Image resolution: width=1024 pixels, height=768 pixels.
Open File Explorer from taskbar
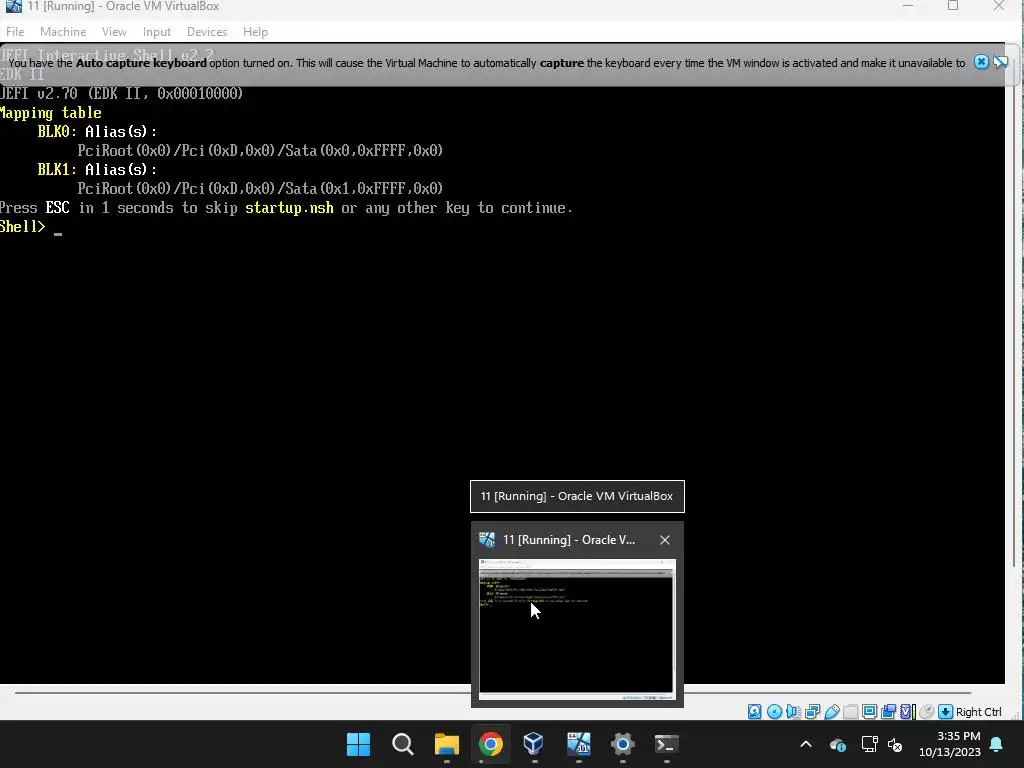pyautogui.click(x=447, y=744)
